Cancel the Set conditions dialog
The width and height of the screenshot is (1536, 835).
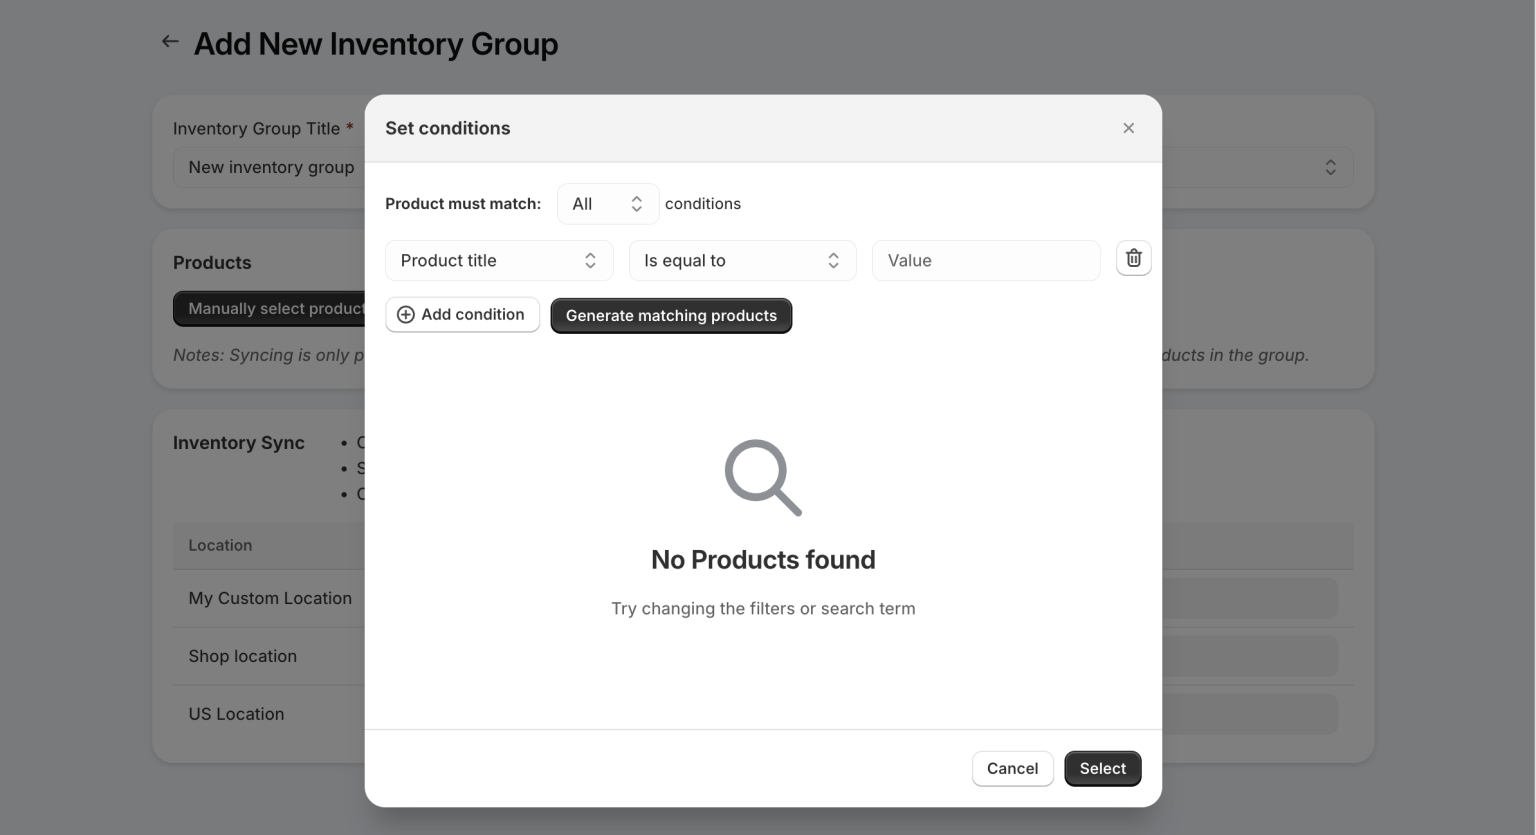click(1012, 768)
